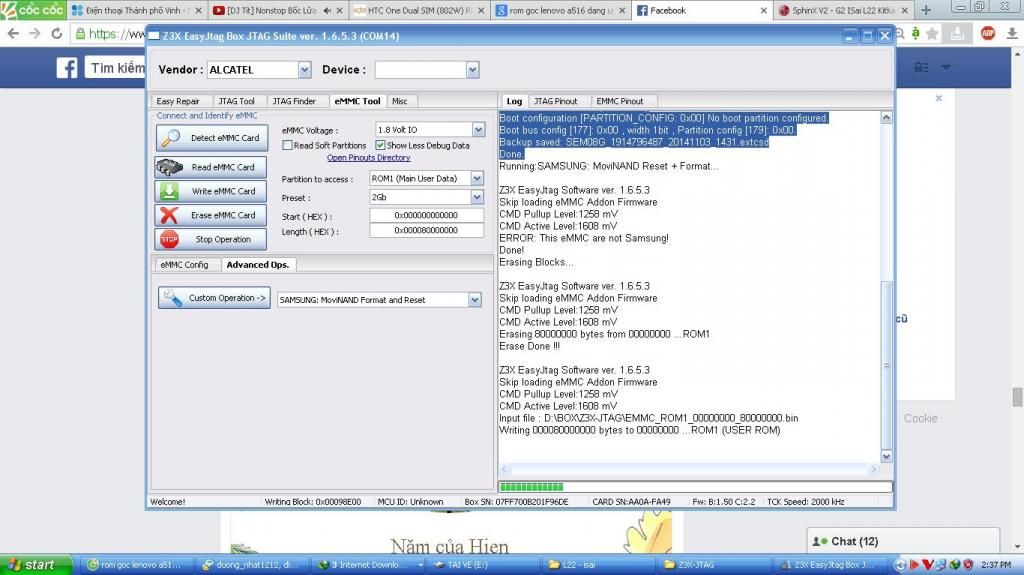
Task: Click the Windows Start button
Action: pos(36,565)
